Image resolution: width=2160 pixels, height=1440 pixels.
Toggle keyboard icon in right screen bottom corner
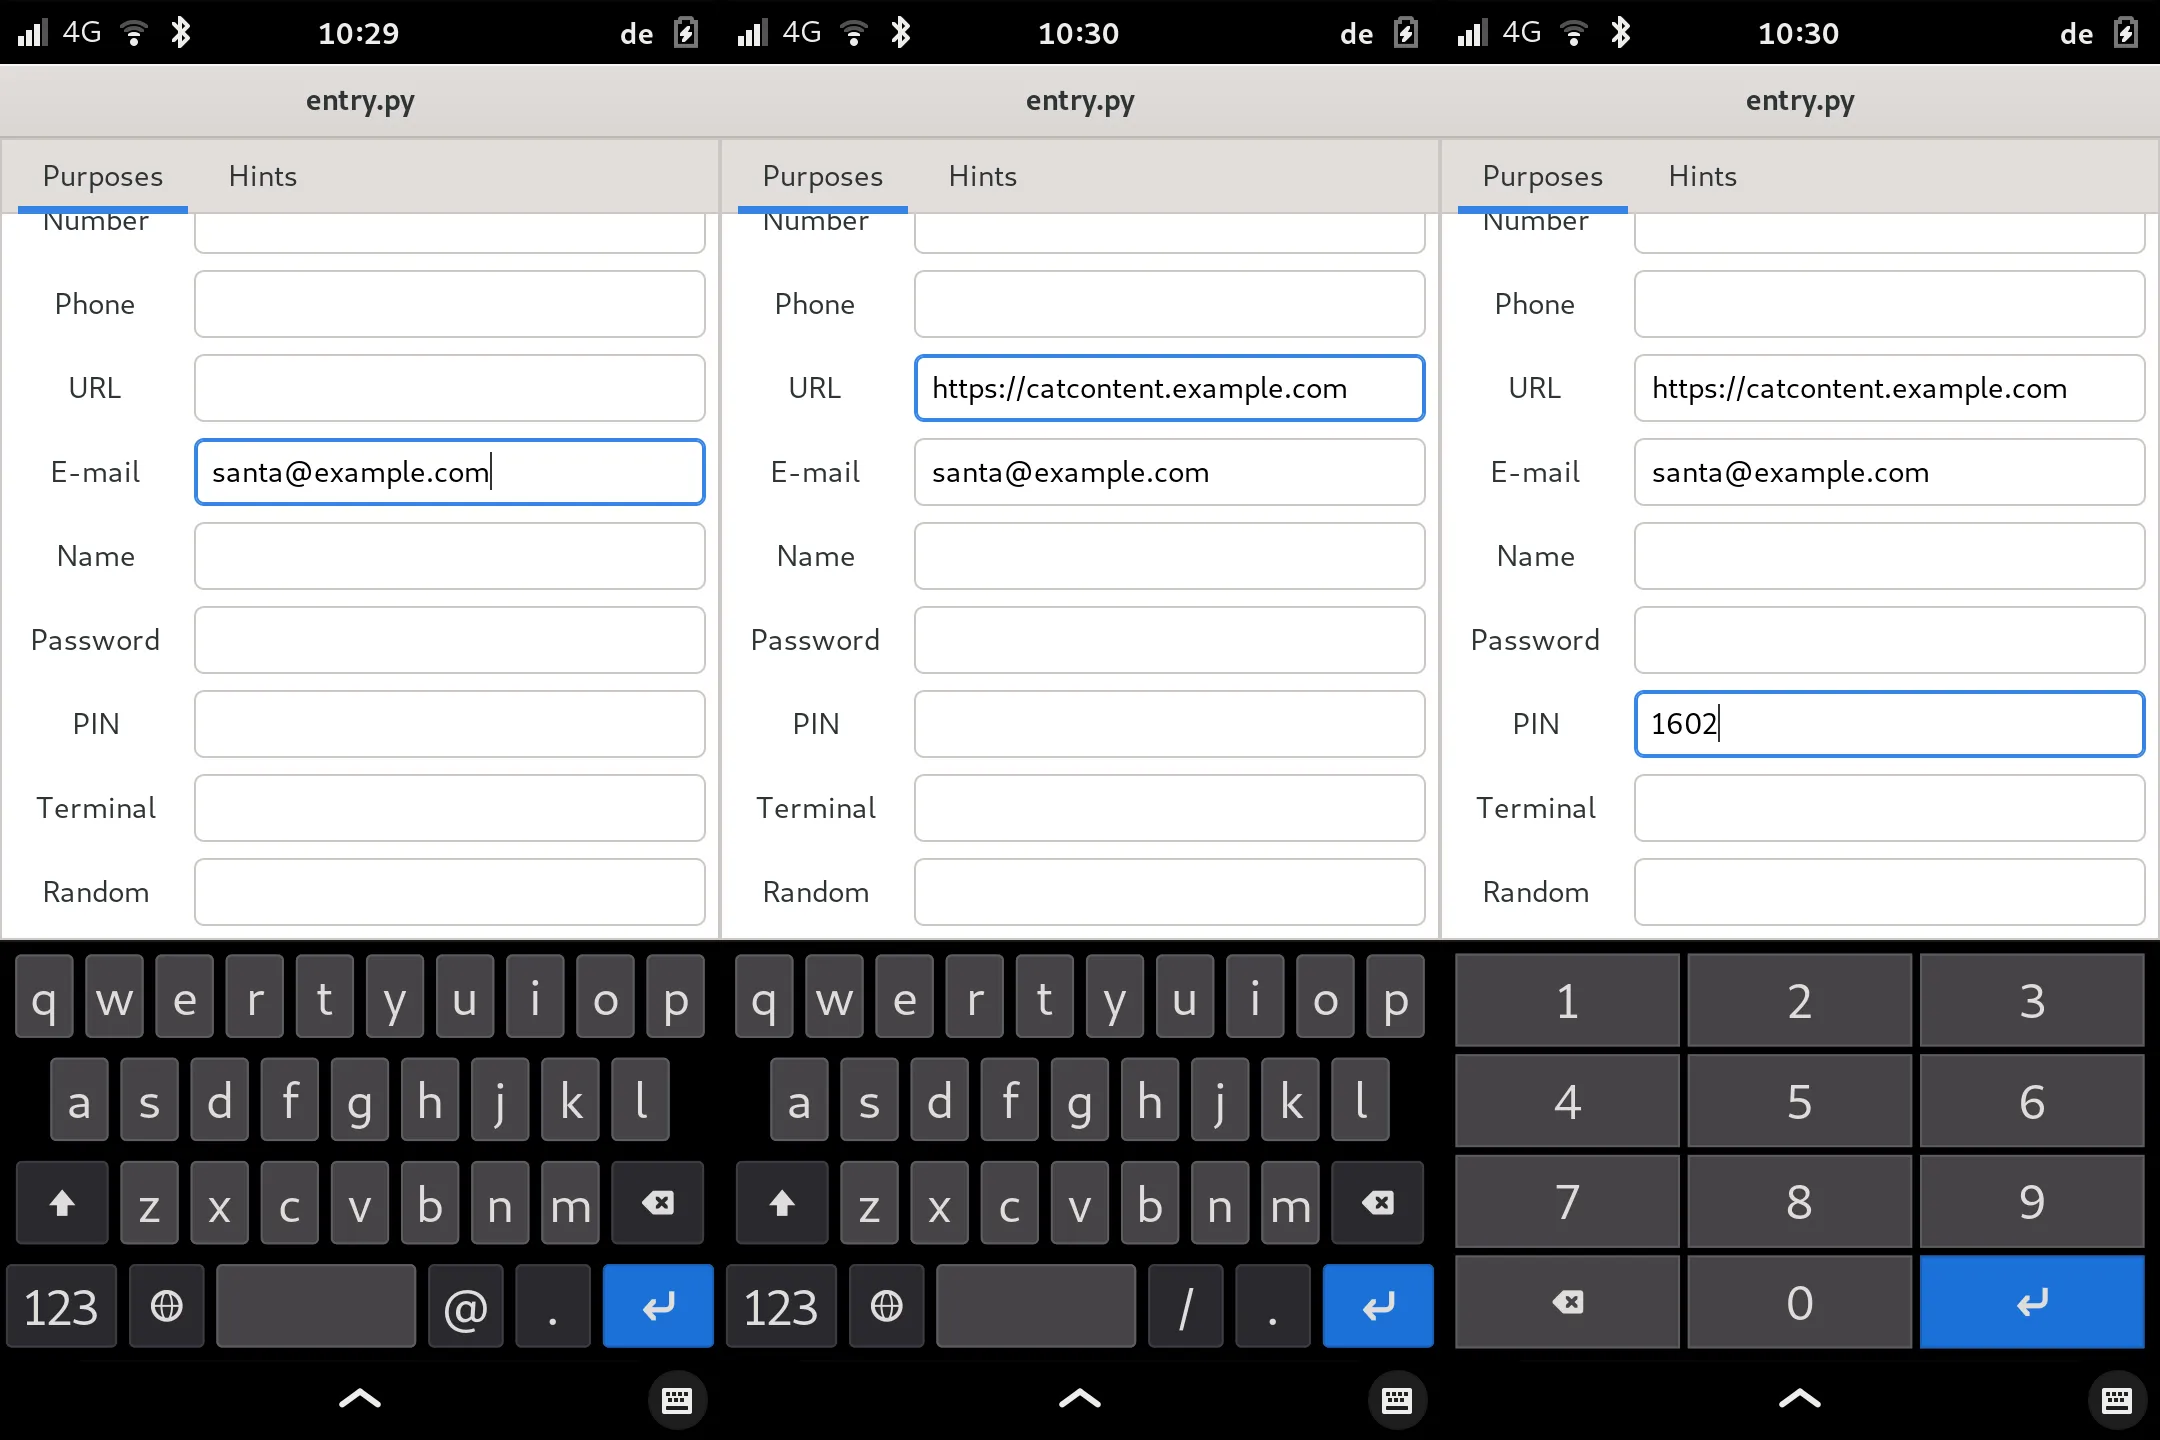click(2116, 1400)
